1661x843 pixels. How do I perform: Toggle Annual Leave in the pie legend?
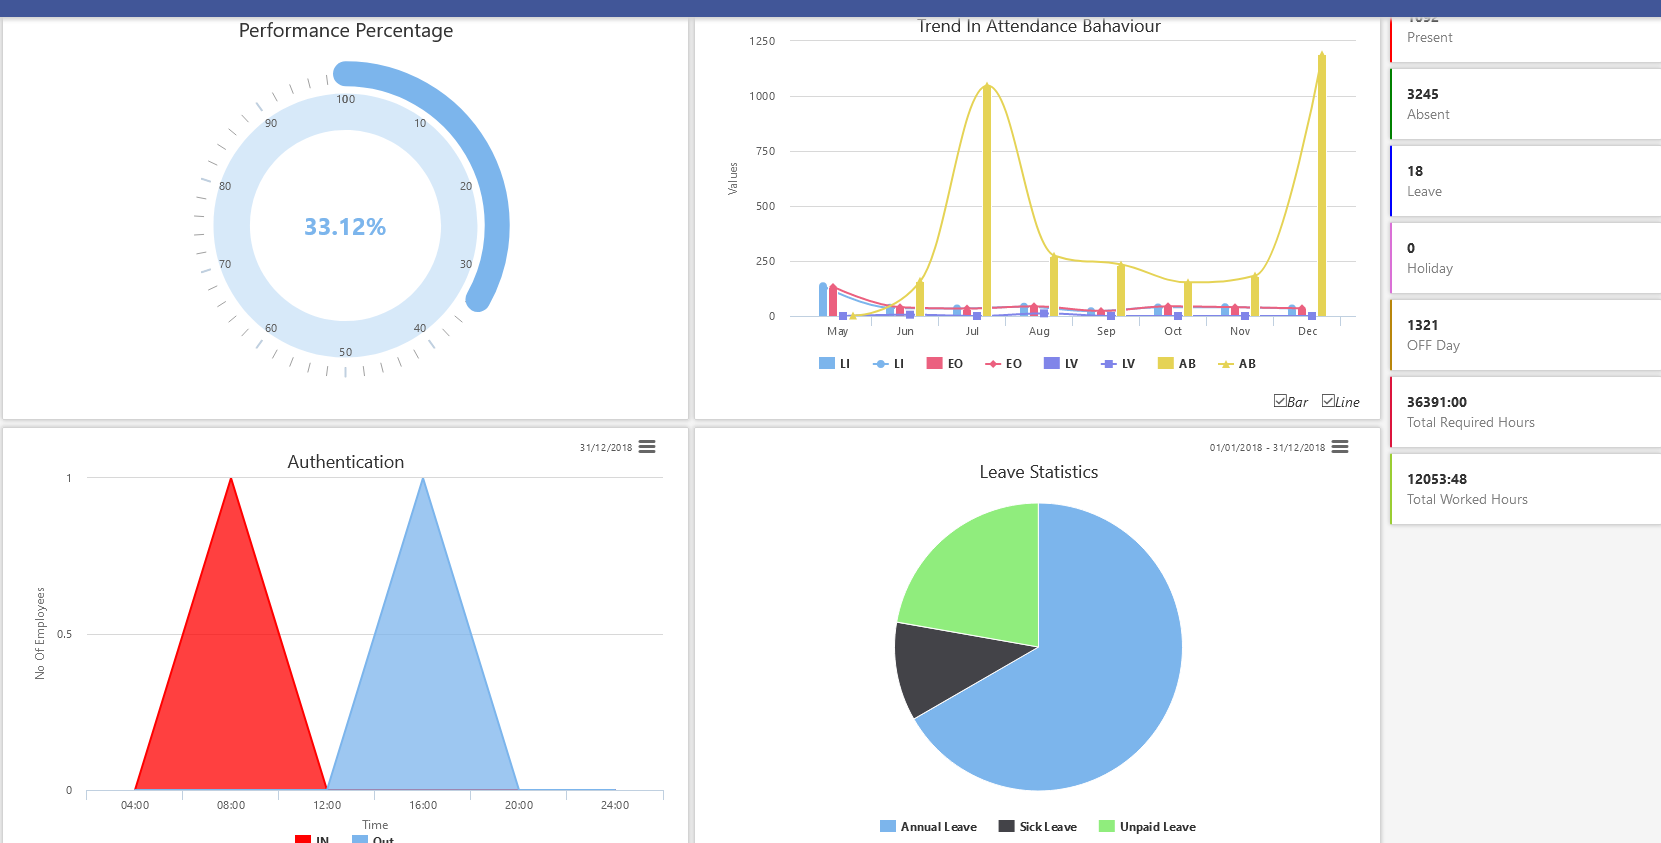tap(928, 827)
